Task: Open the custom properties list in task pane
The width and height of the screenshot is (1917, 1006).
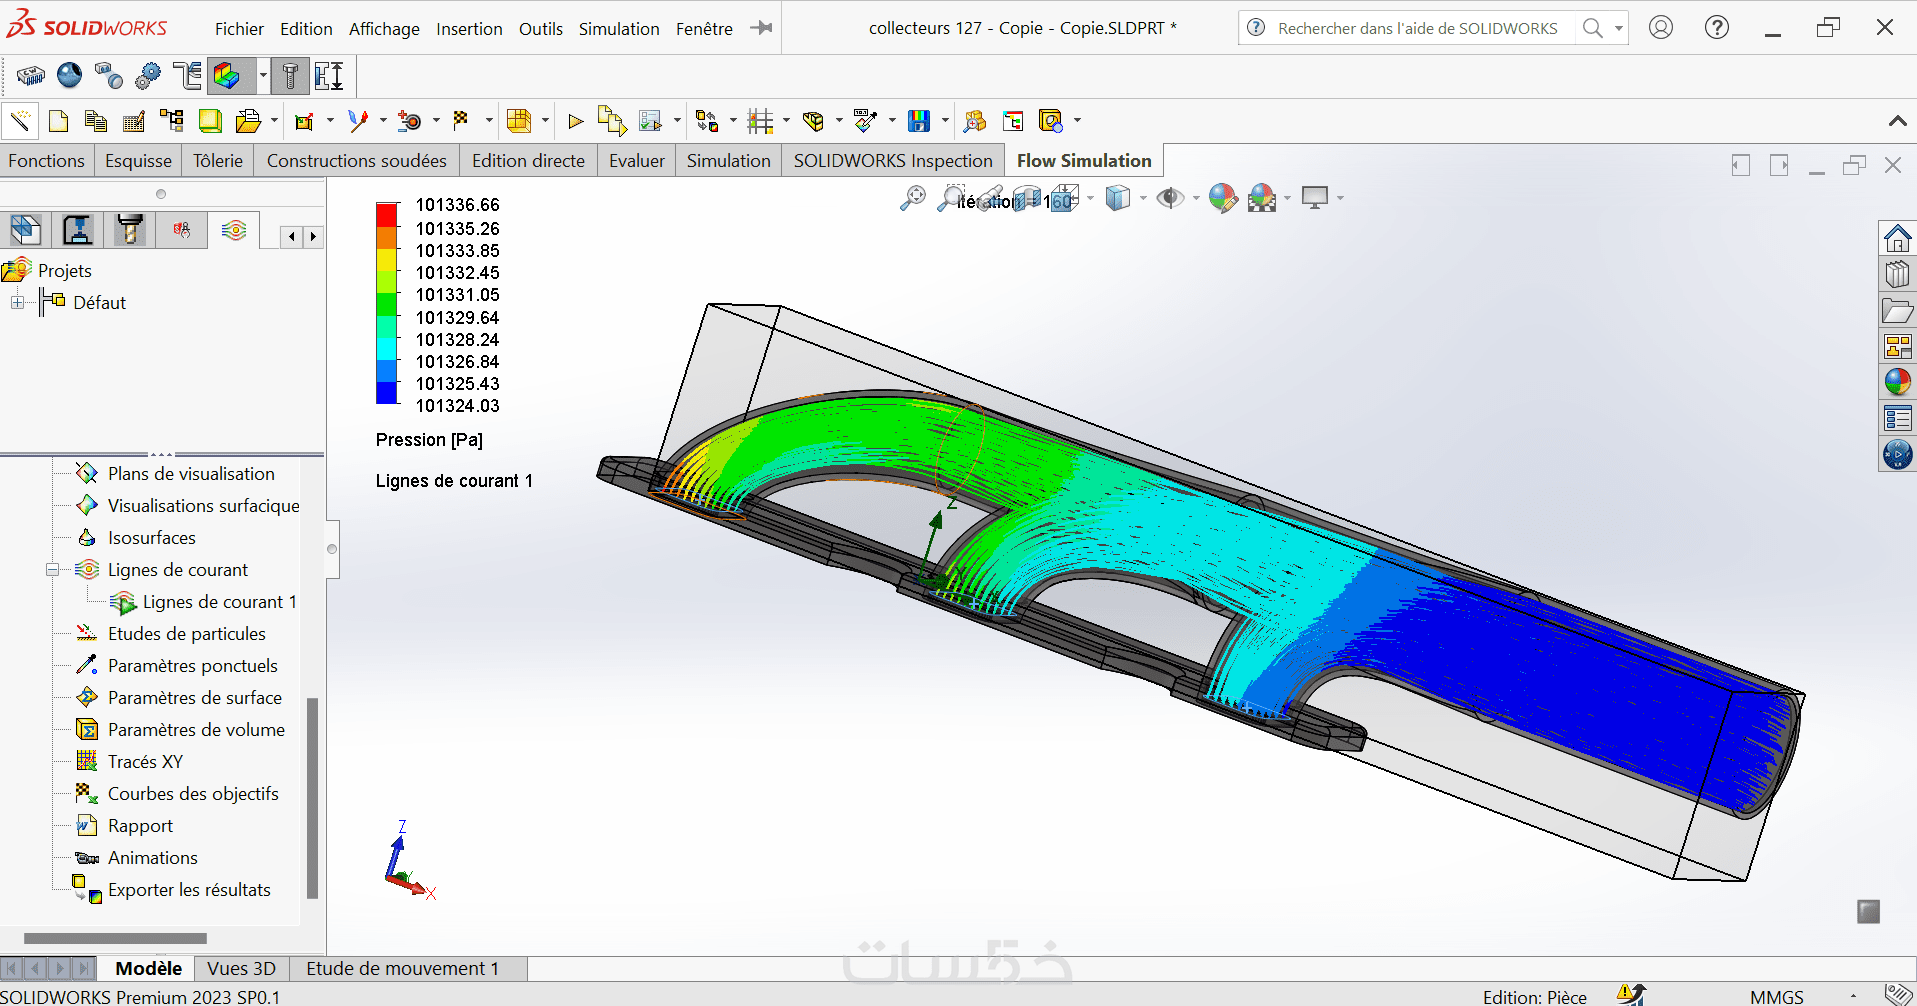Action: [1897, 418]
